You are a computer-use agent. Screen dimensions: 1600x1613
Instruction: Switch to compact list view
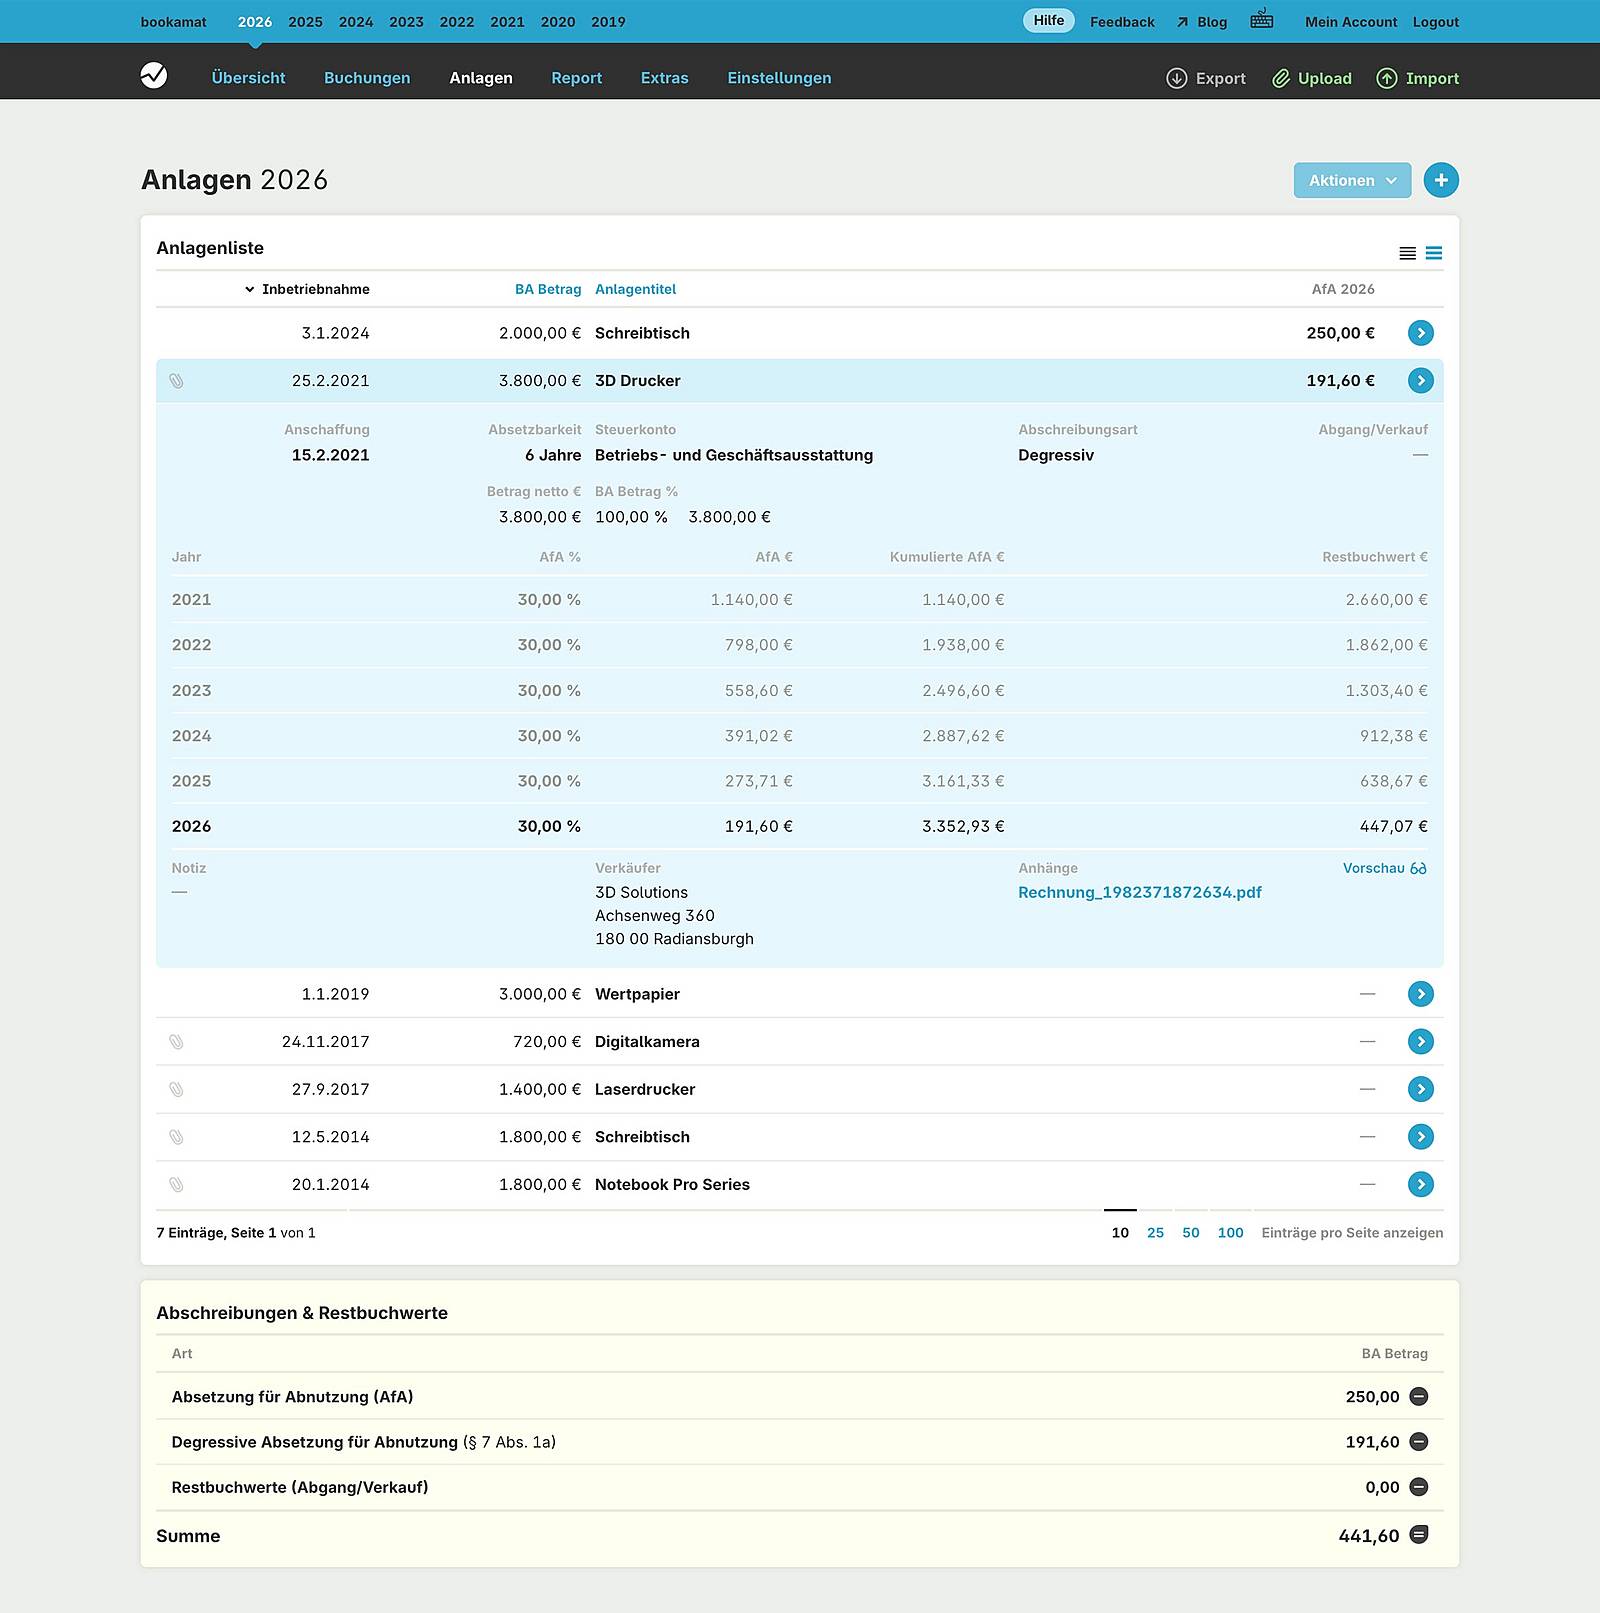tap(1407, 253)
